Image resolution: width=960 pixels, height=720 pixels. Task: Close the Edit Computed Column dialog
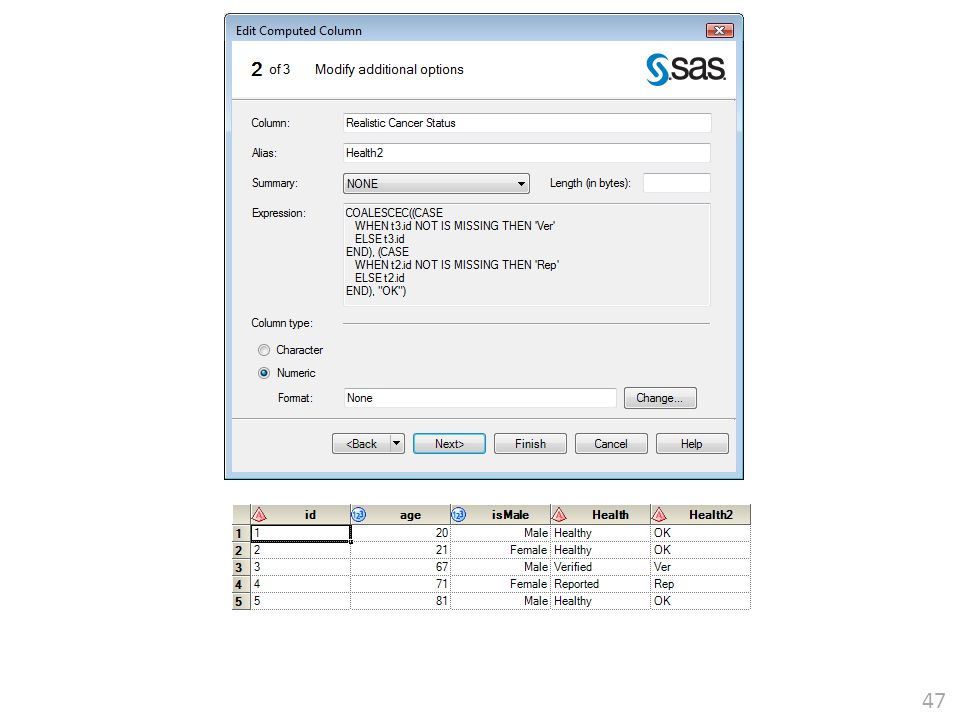coord(719,31)
